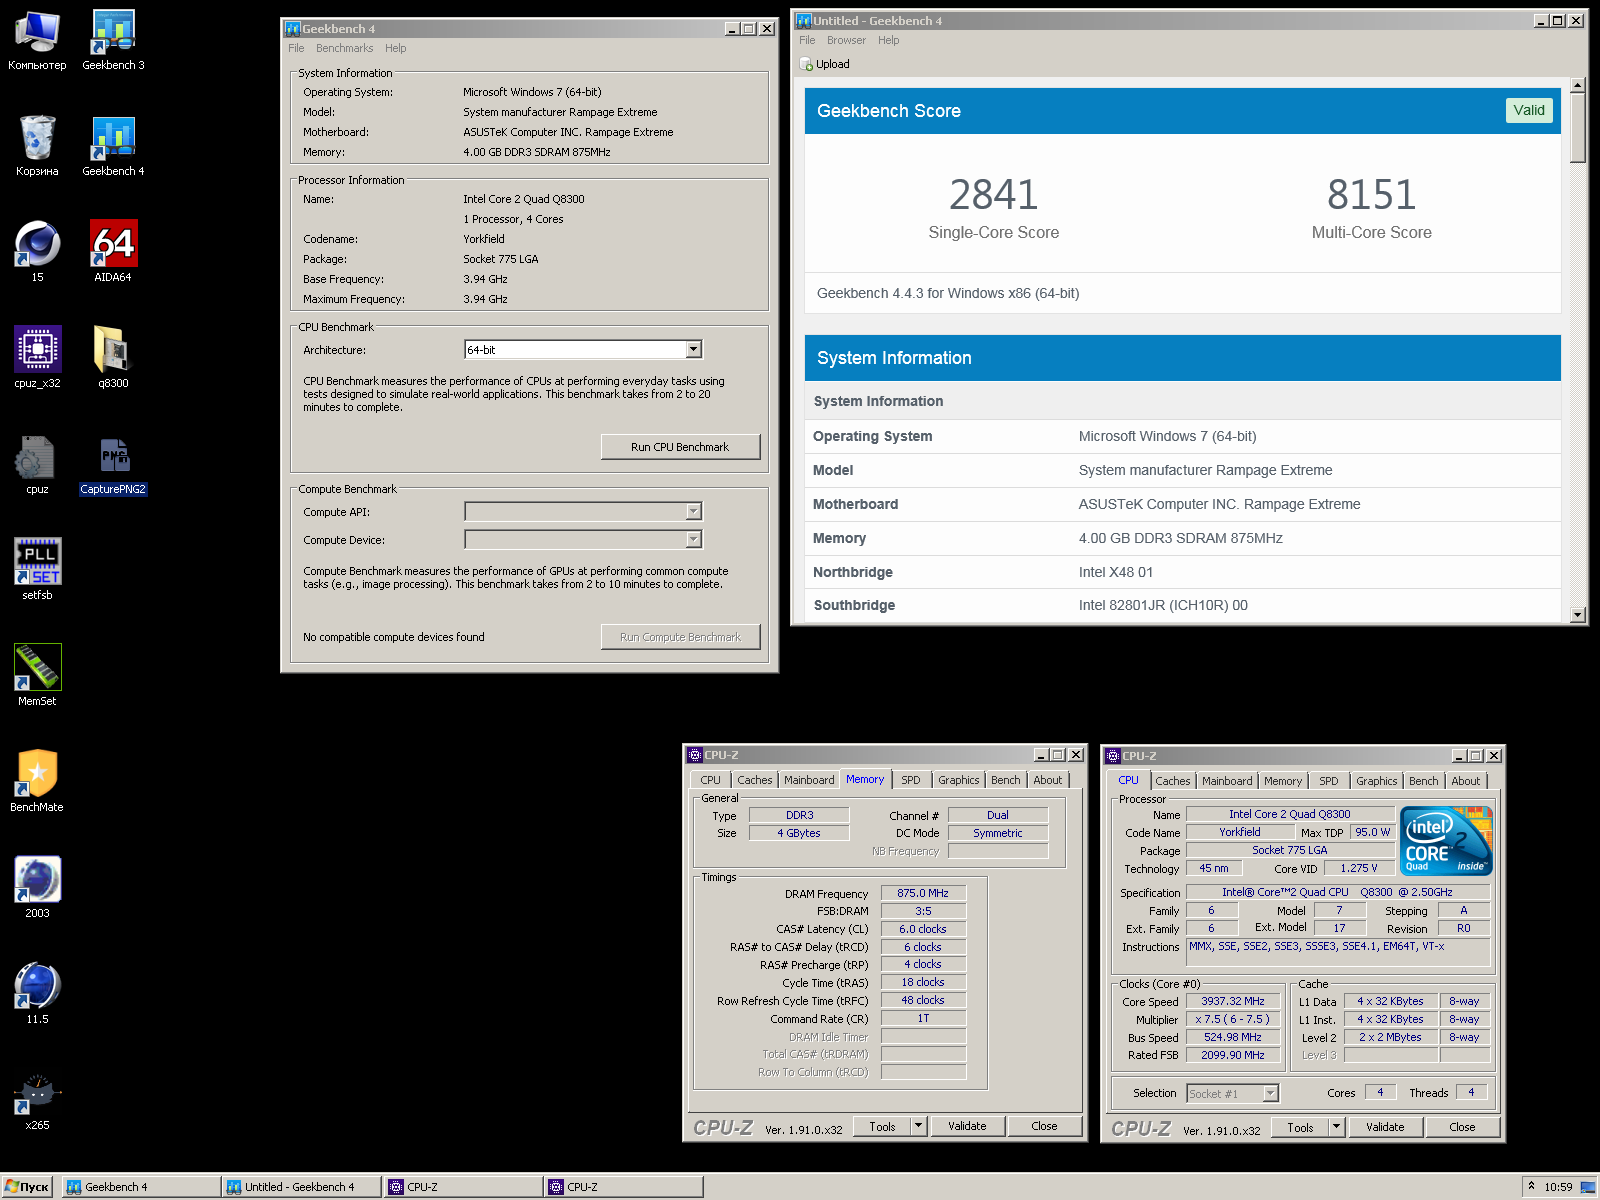Show hidden tray icons arrow
The width and height of the screenshot is (1600, 1200).
[1531, 1186]
